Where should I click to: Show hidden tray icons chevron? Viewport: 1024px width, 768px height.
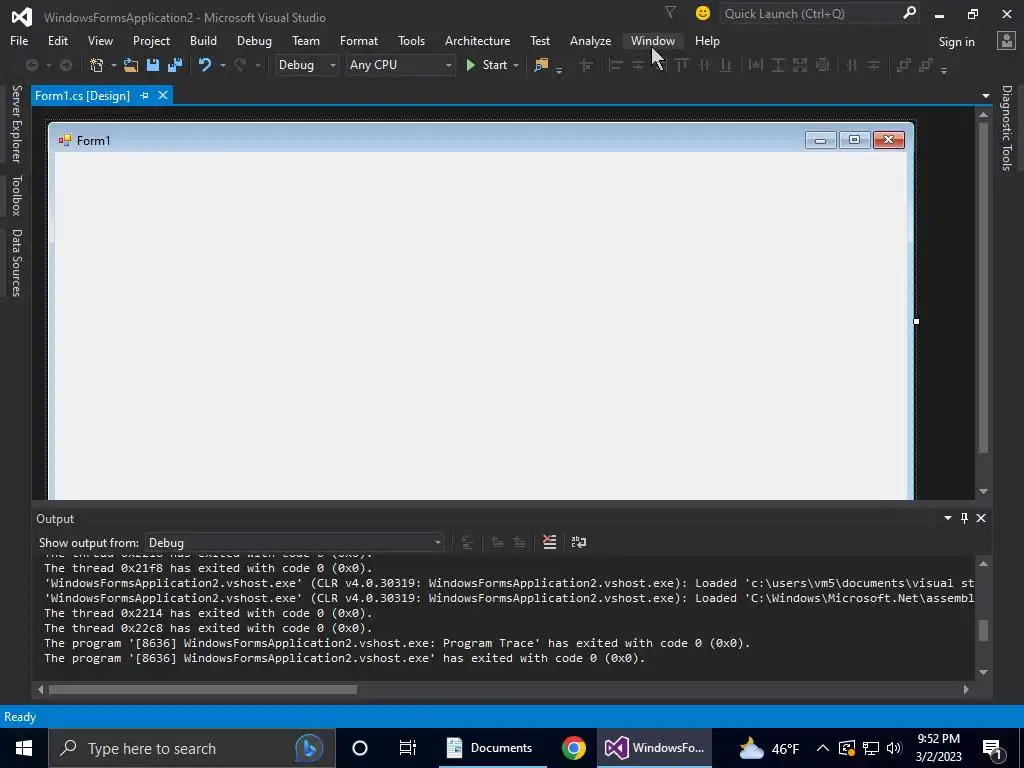pos(823,748)
